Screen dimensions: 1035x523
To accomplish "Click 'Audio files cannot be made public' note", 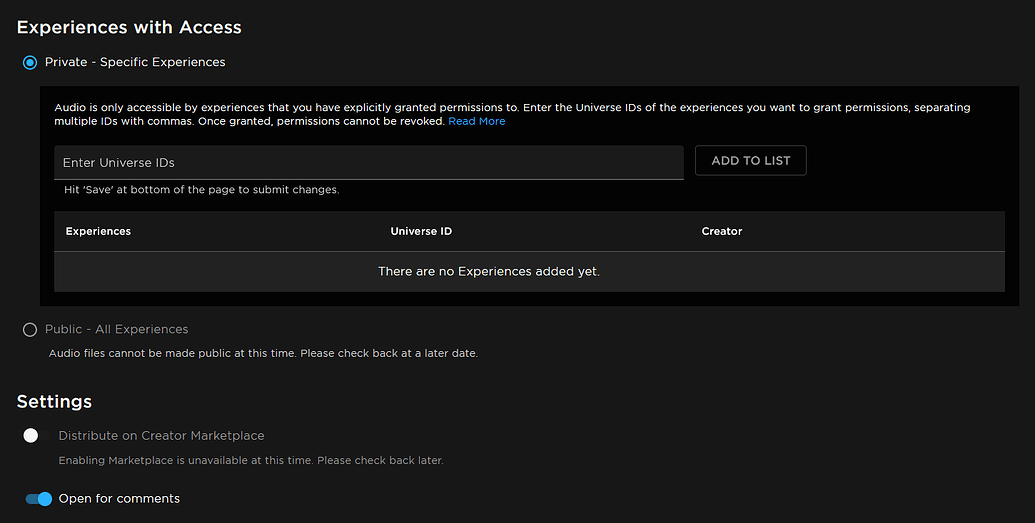I will pyautogui.click(x=263, y=353).
